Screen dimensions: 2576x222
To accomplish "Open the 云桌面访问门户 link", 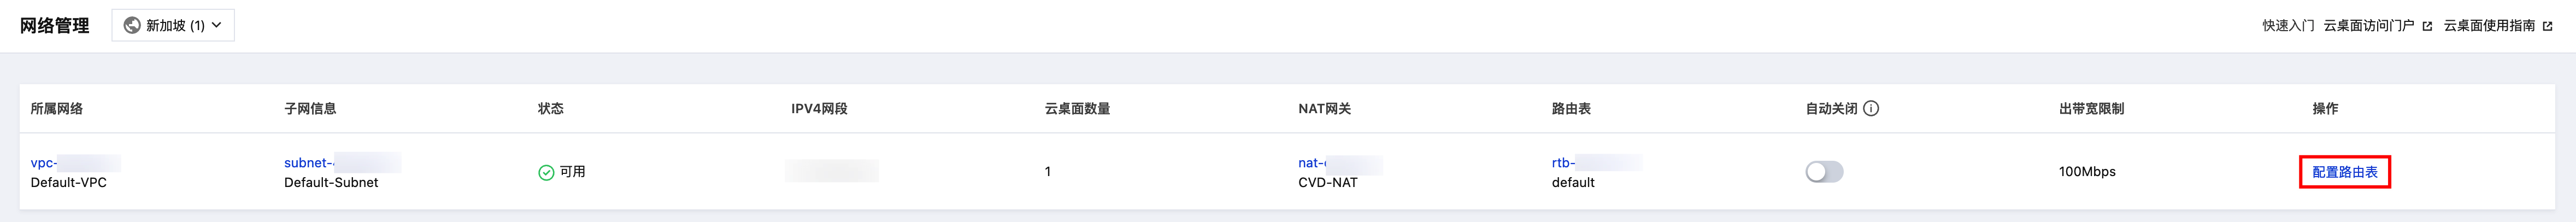I will 2366,26.
